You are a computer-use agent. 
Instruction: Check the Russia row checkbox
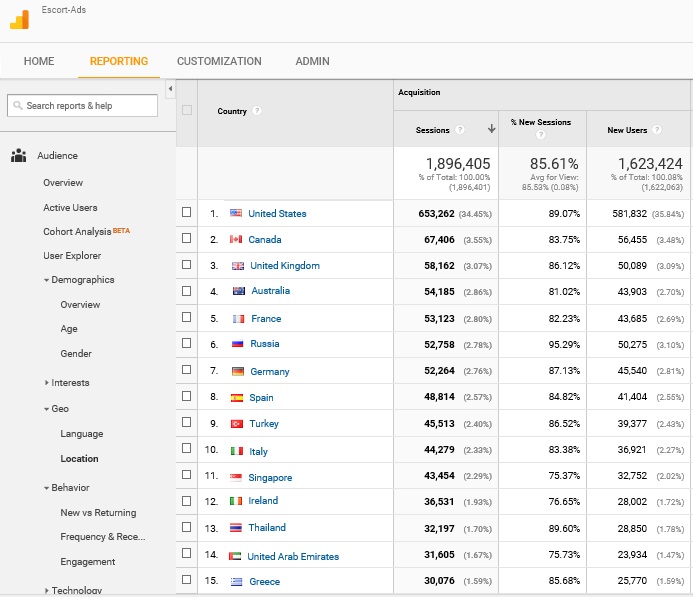[187, 343]
